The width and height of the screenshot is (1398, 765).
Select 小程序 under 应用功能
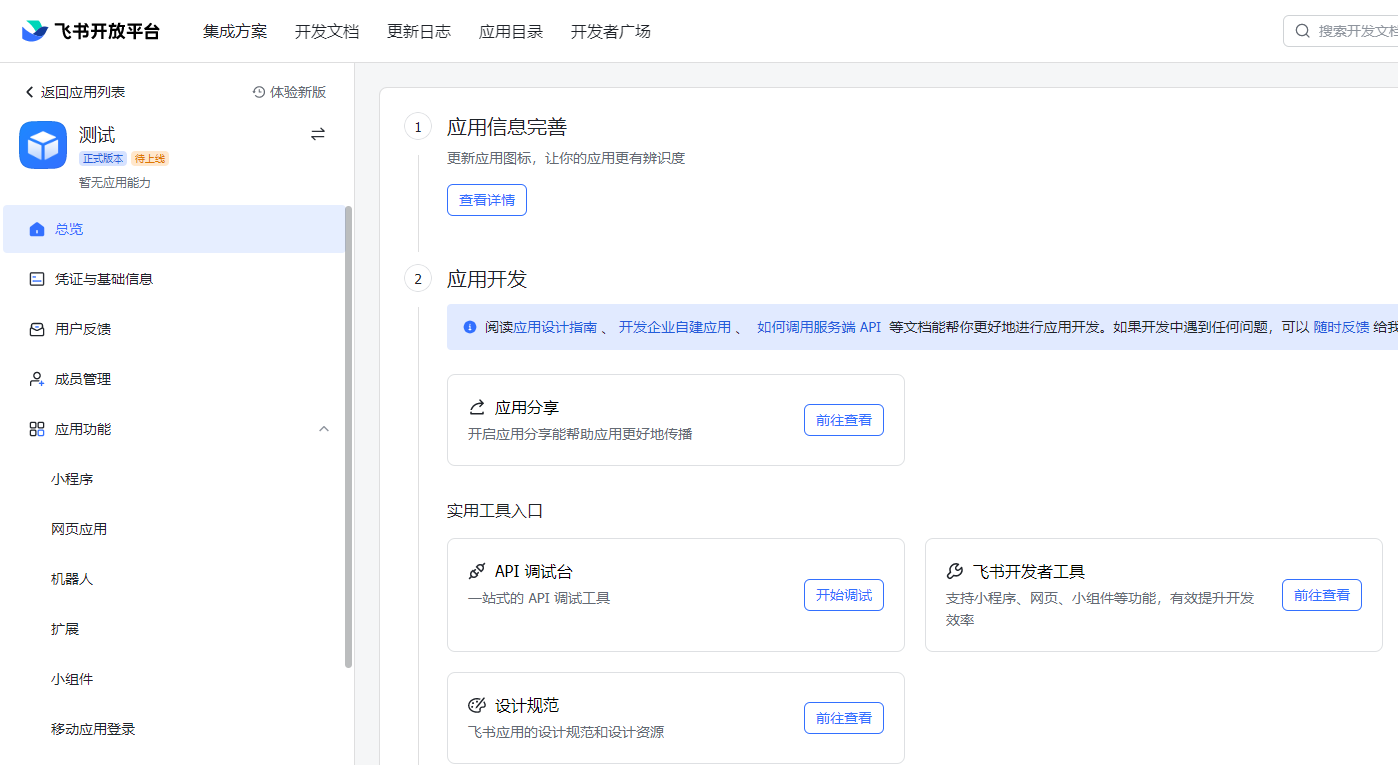point(72,479)
